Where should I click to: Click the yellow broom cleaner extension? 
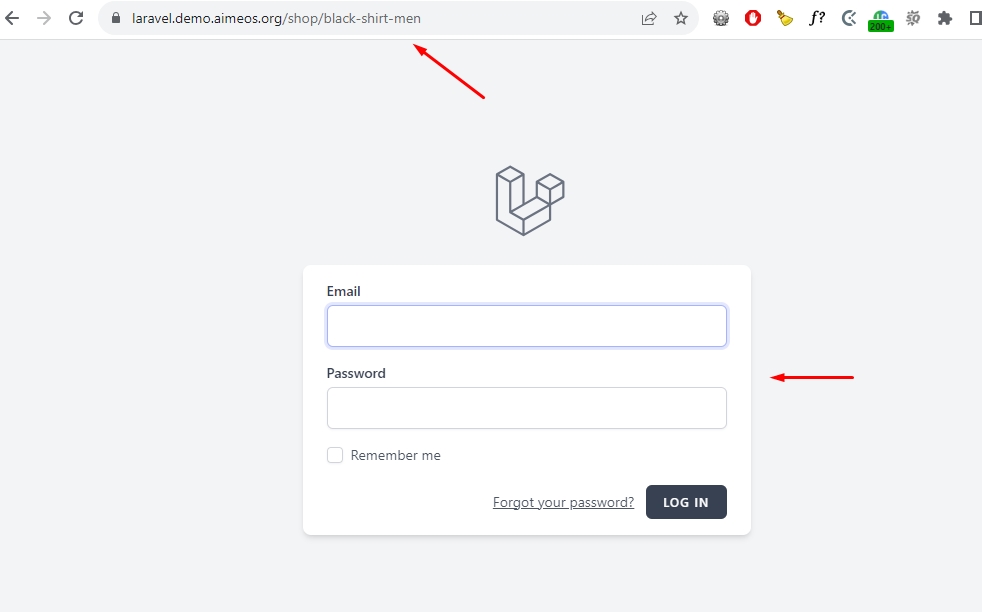tap(785, 19)
